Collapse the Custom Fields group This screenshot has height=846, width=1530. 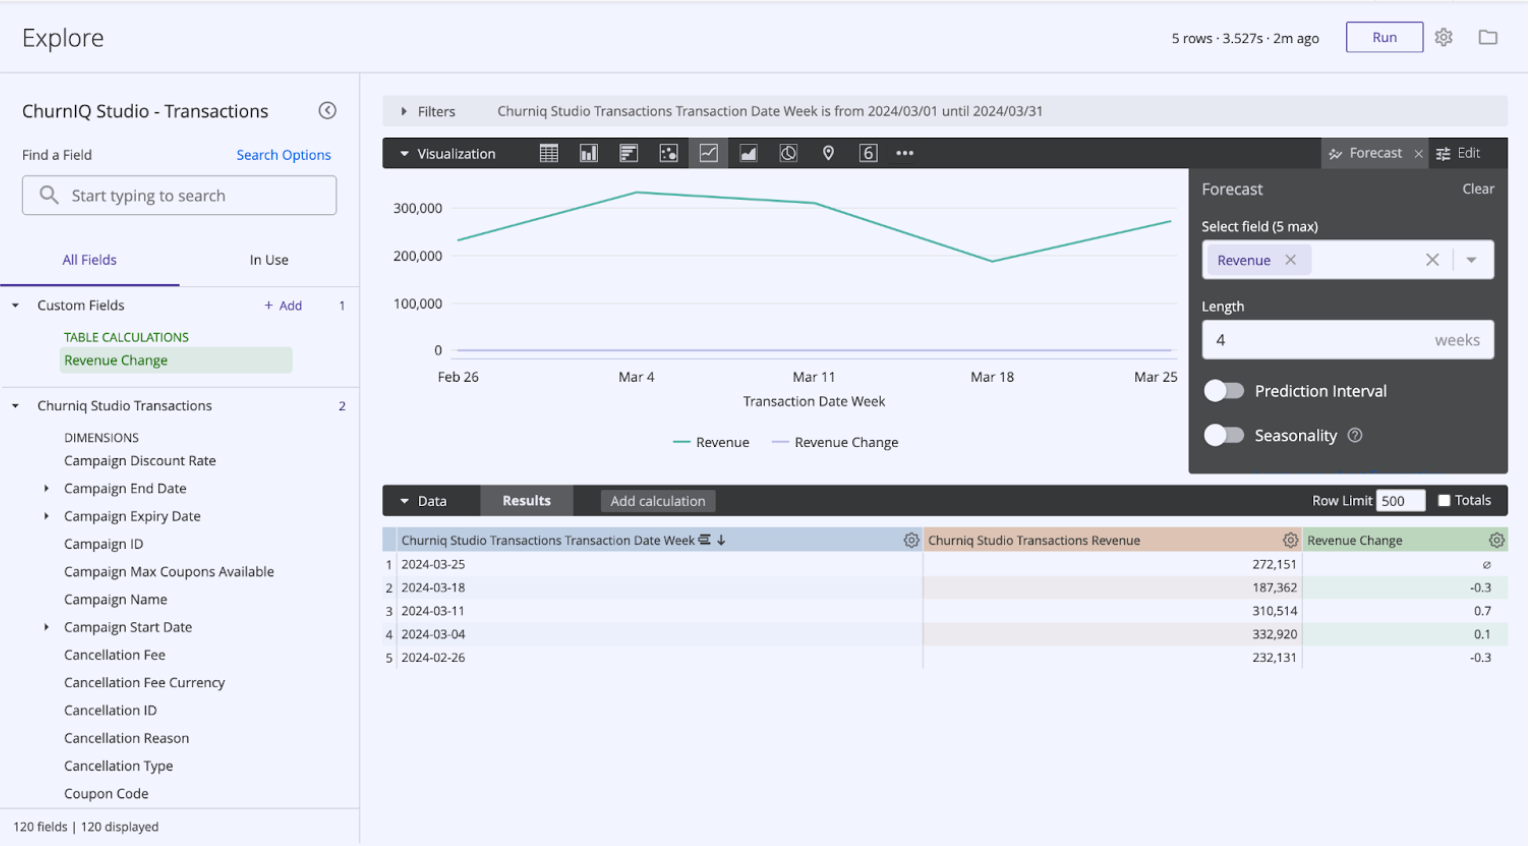coord(16,306)
